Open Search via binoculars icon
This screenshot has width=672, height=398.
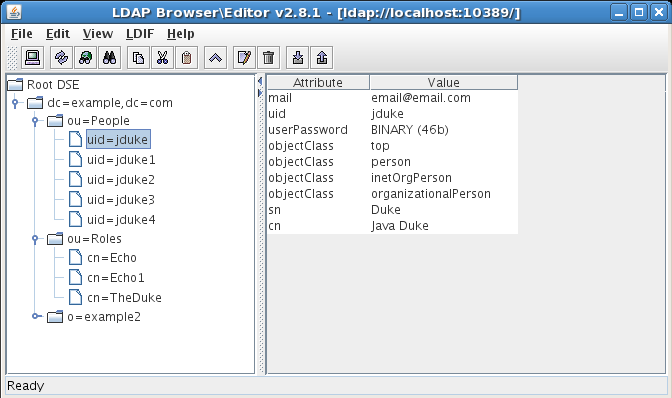tap(109, 57)
